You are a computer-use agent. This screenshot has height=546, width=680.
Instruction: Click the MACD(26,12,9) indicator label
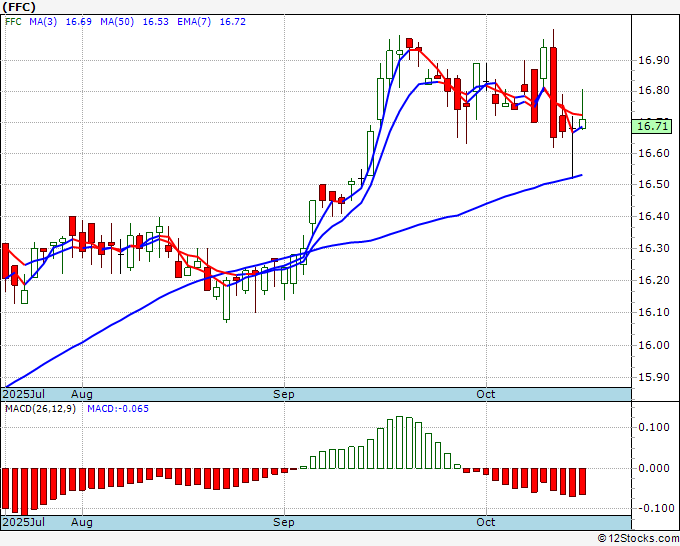pos(40,409)
